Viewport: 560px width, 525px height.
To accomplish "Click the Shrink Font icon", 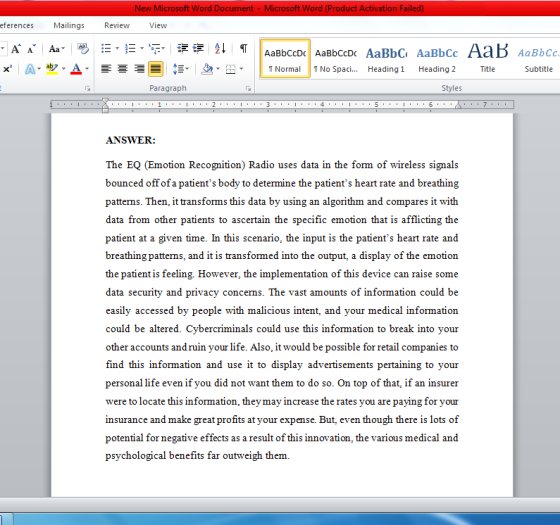I will [x=31, y=49].
